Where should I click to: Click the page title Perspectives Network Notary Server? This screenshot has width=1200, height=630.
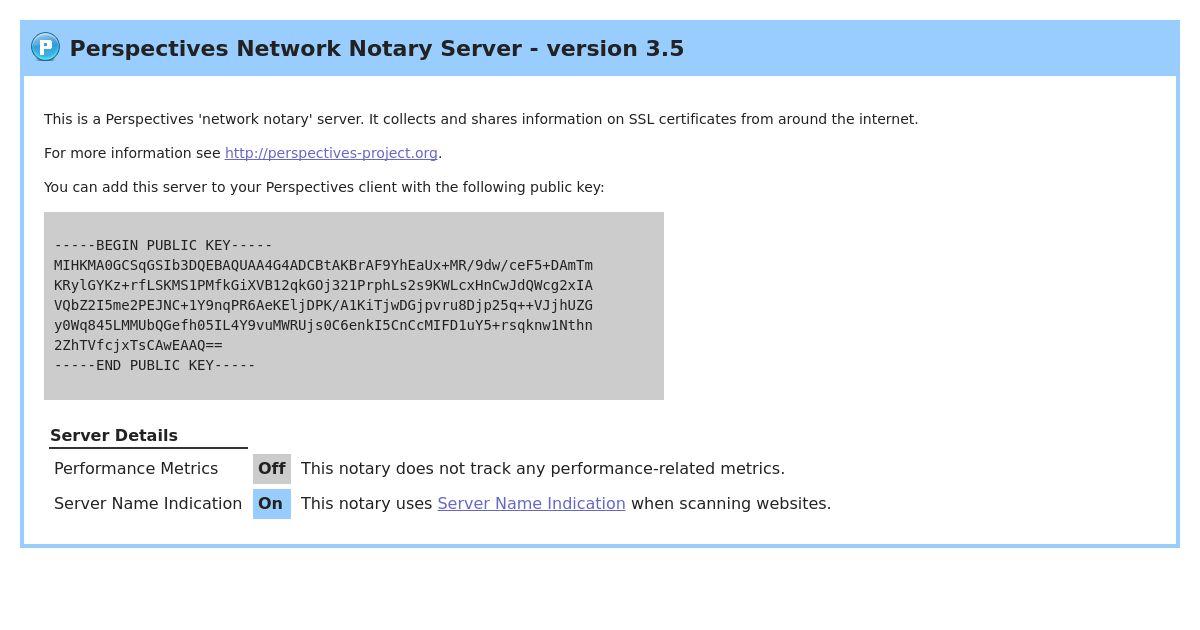(x=377, y=48)
